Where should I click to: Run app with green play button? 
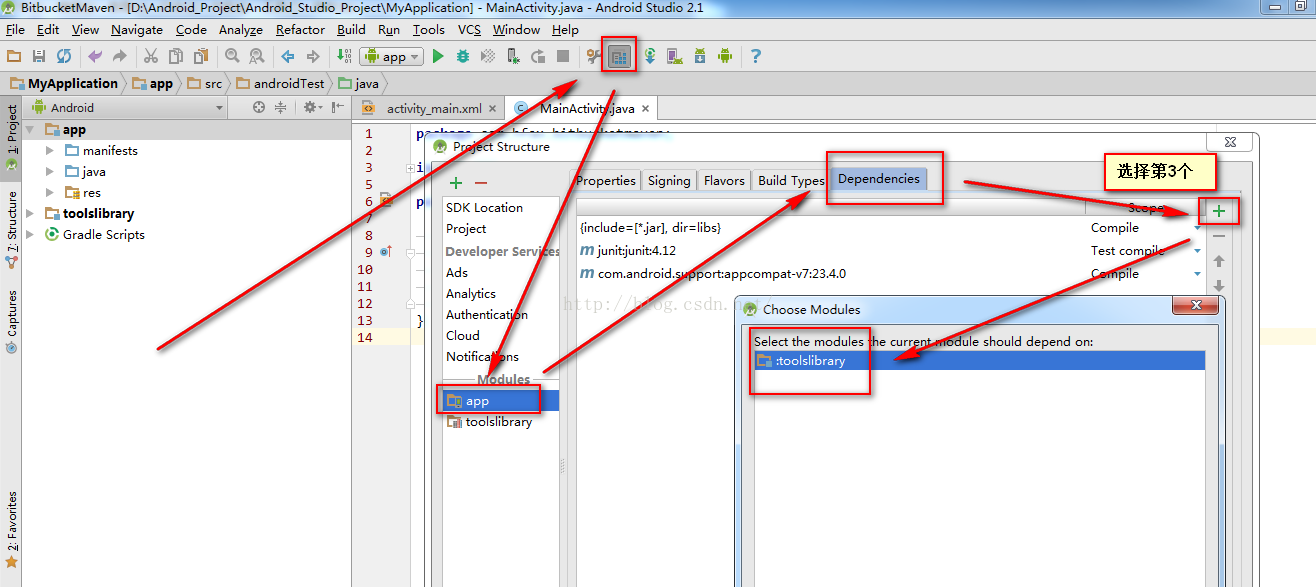438,56
